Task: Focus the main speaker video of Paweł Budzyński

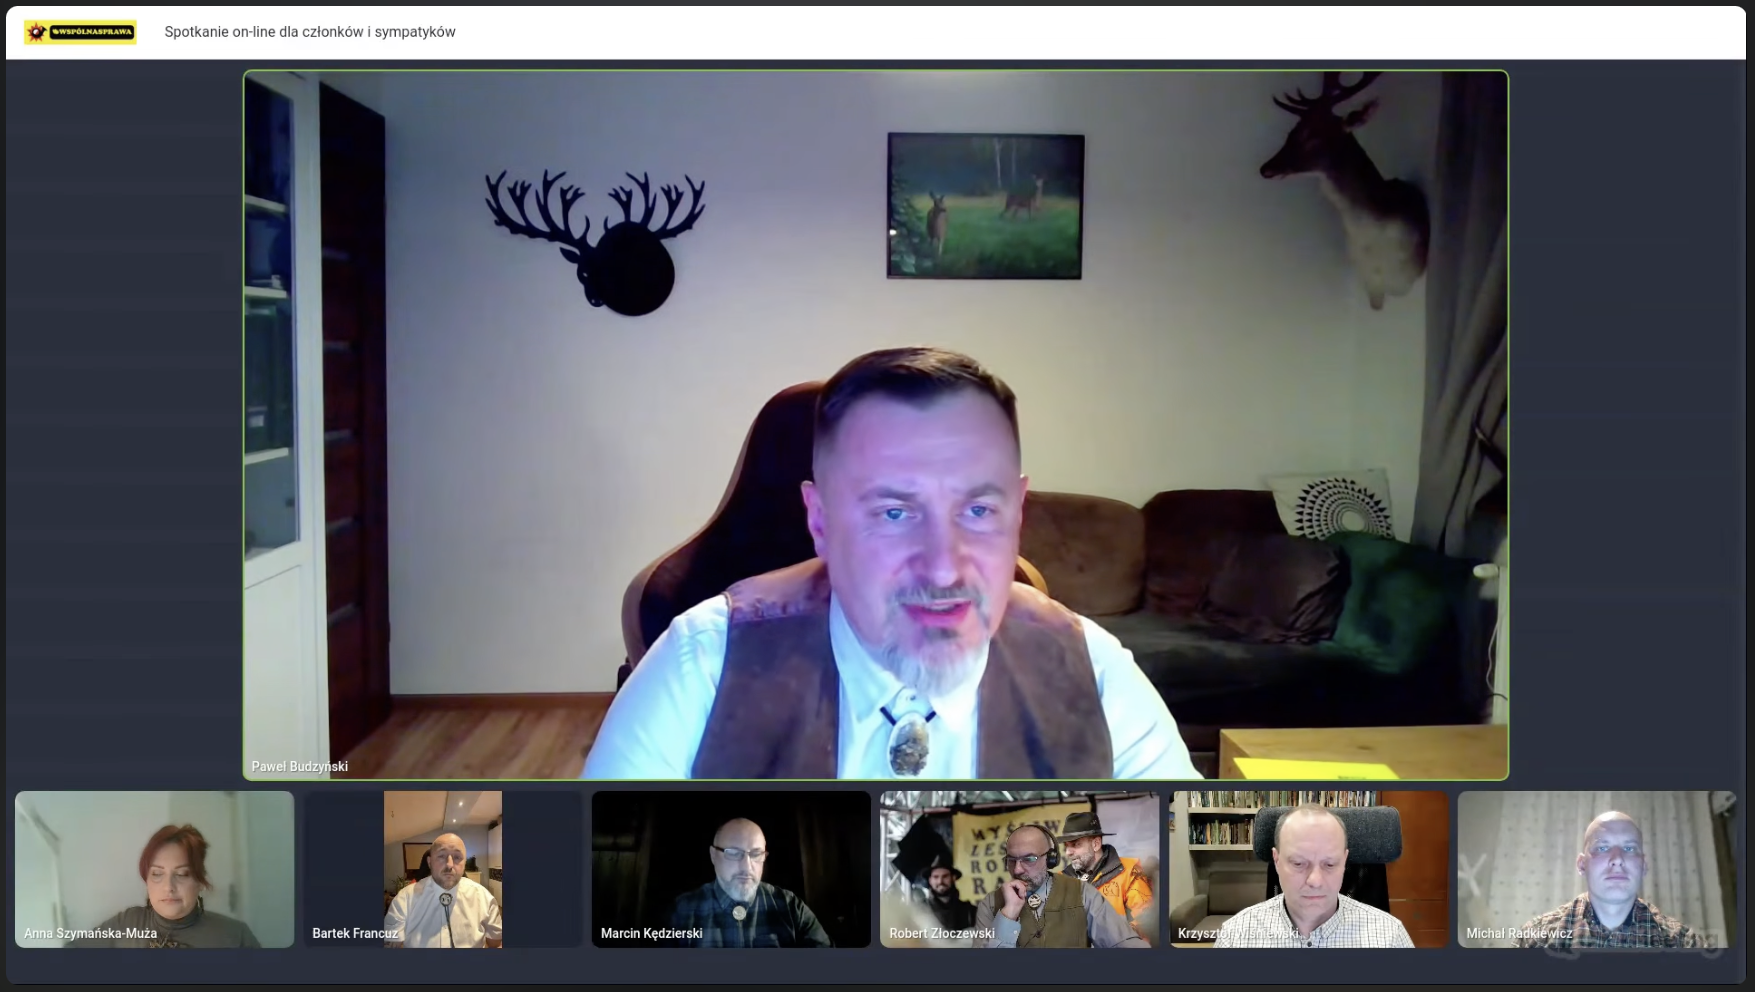Action: (875, 425)
